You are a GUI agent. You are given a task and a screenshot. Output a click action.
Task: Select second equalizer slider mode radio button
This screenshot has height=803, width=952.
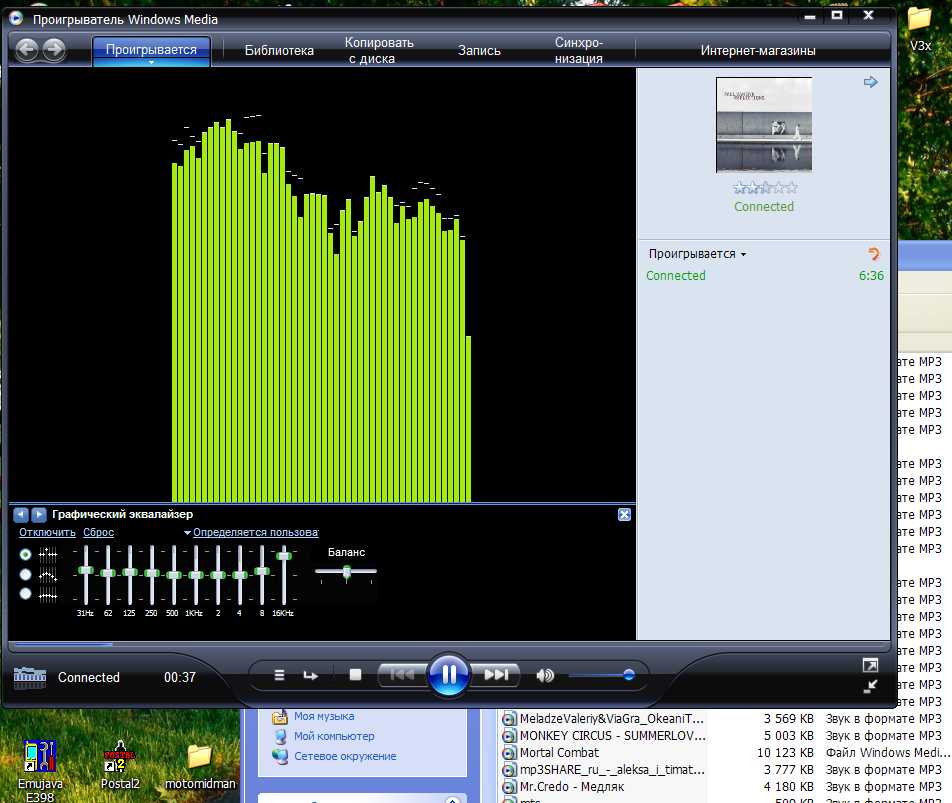pyautogui.click(x=26, y=574)
